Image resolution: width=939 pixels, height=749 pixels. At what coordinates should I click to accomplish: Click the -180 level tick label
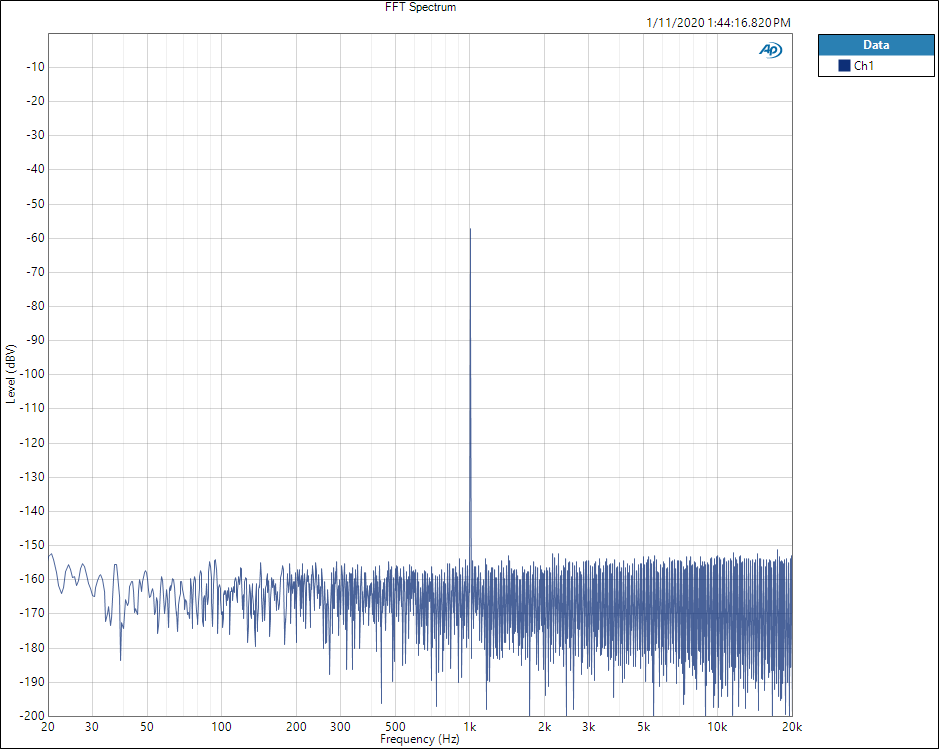pyautogui.click(x=33, y=648)
